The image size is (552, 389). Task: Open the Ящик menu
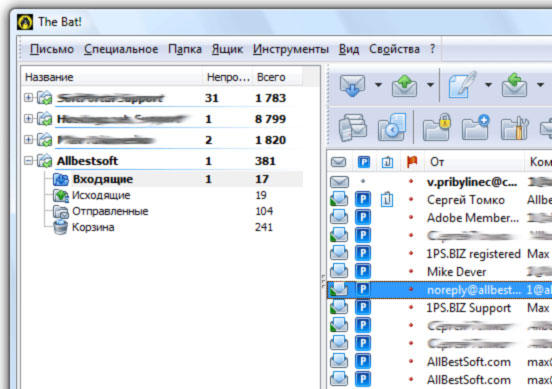point(227,49)
